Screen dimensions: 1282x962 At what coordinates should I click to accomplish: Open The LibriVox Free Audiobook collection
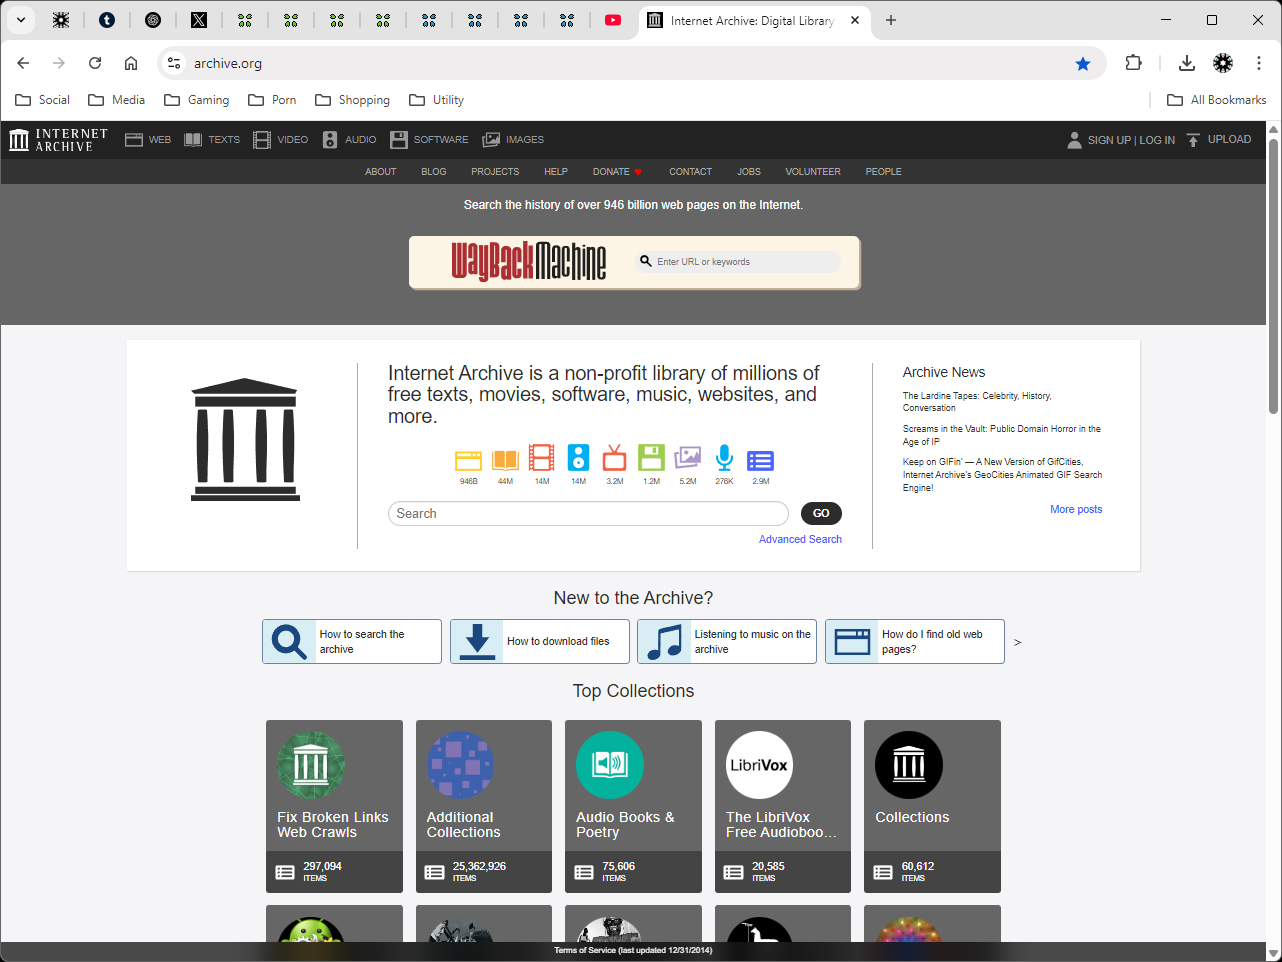[783, 806]
